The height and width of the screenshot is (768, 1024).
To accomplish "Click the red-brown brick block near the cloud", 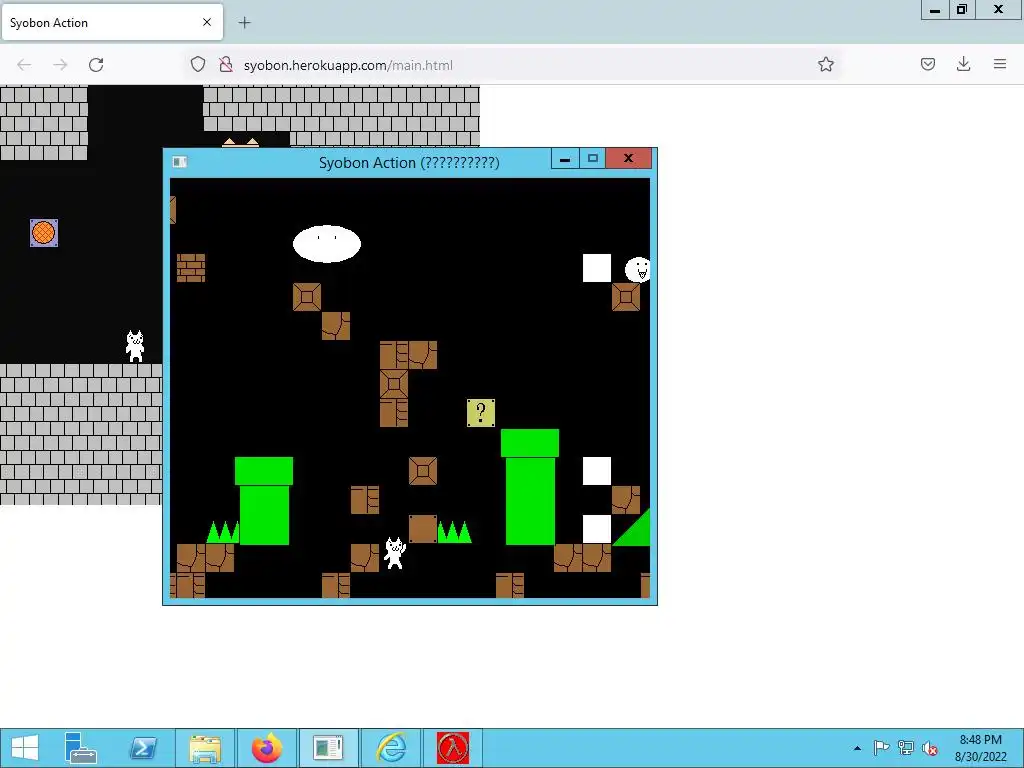I will pos(191,268).
